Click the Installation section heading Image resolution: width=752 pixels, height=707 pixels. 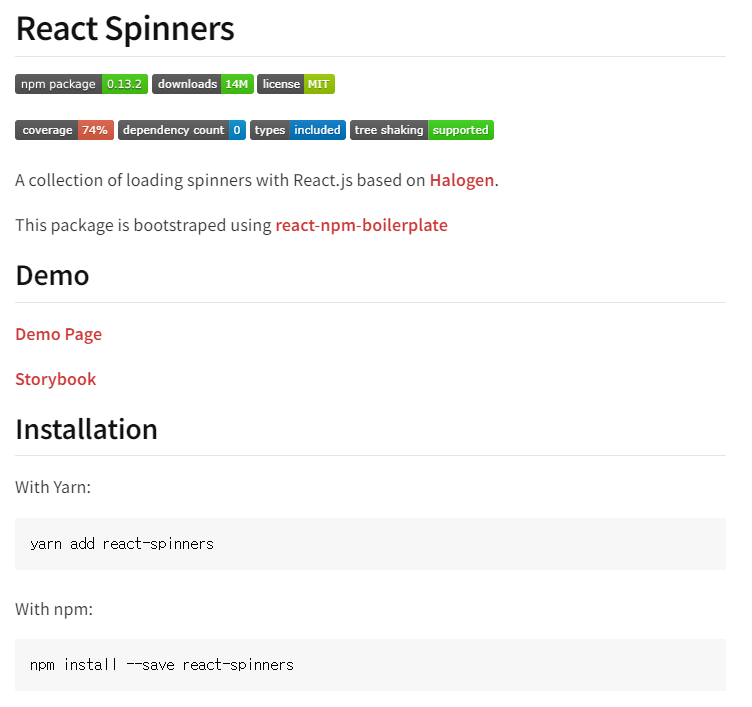click(x=86, y=429)
